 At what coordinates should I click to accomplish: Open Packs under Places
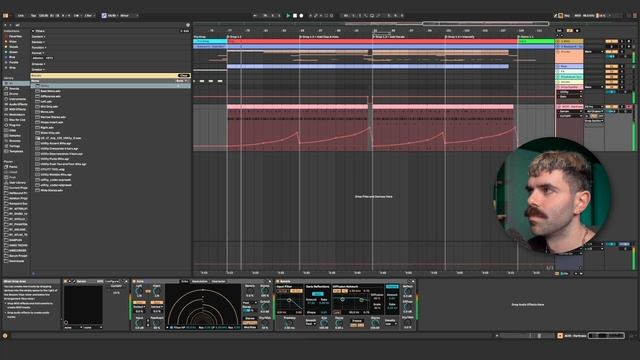[x=13, y=167]
